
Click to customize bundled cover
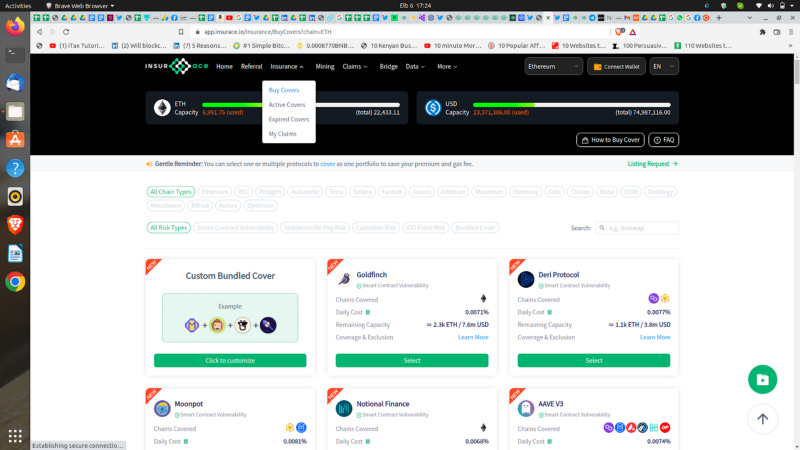230,360
